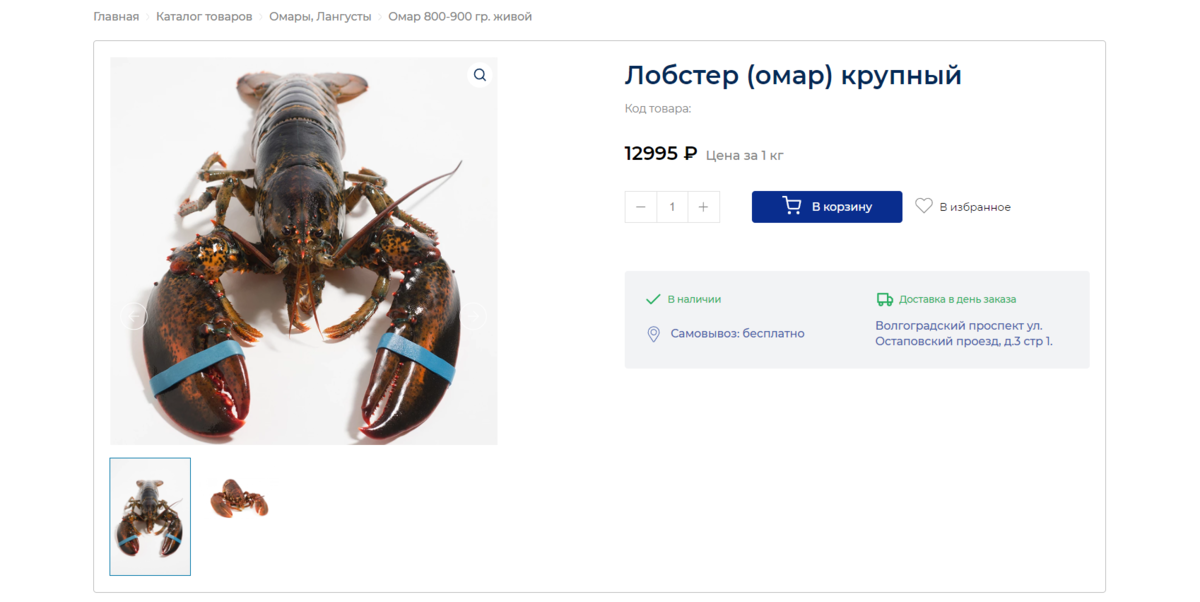Click the heart favorites icon
Viewport: 1200px width, 602px height.
(924, 206)
